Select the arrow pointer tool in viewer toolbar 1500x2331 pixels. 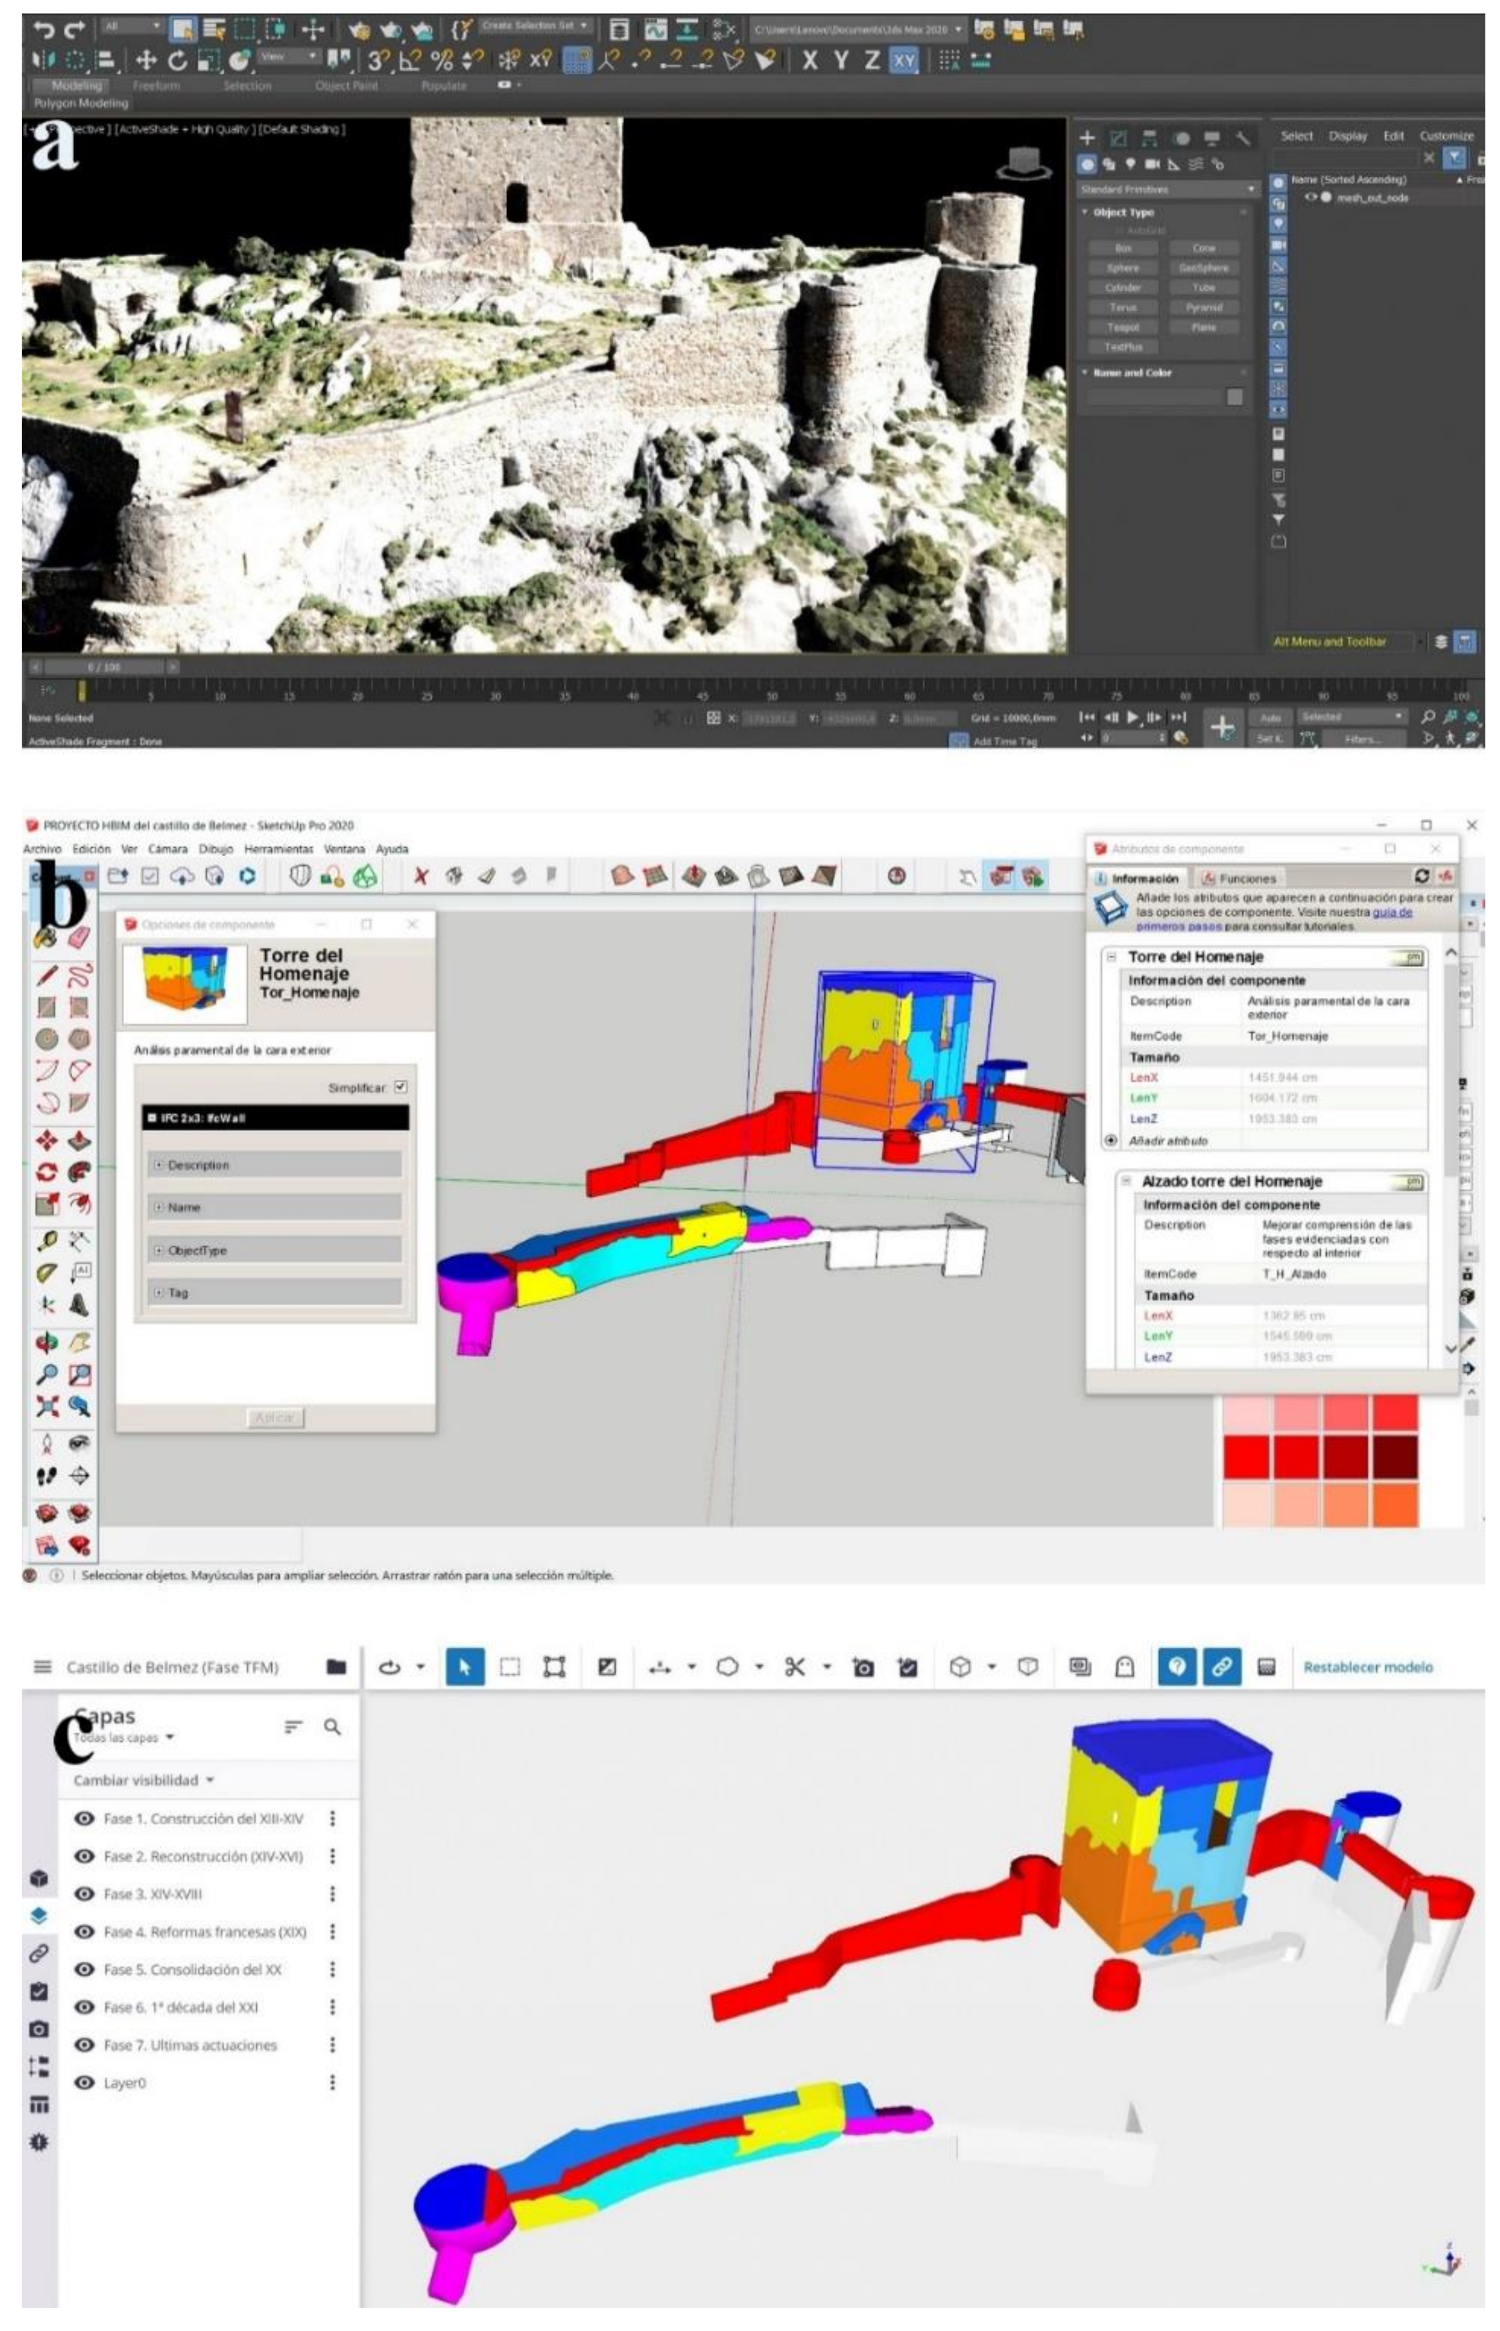[464, 1666]
